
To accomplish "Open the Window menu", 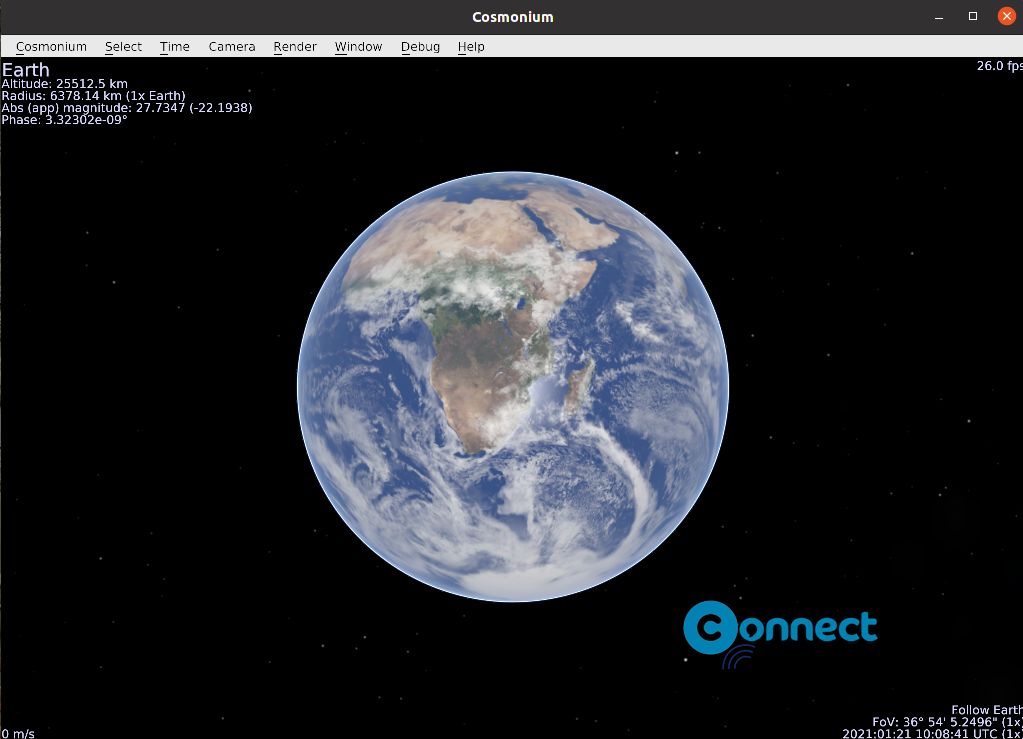I will pos(358,46).
